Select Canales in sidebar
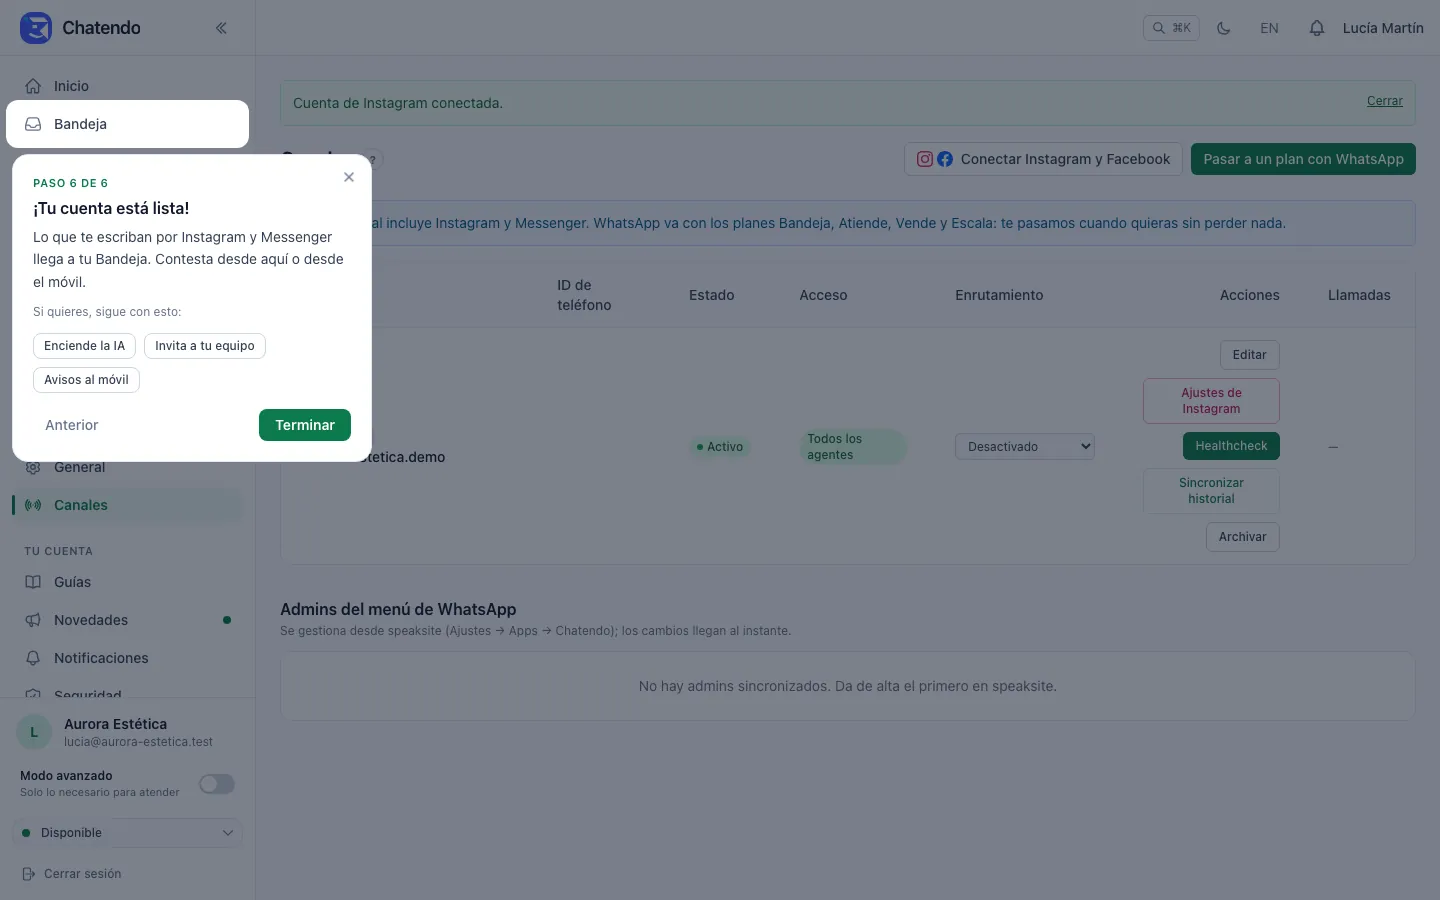 pyautogui.click(x=127, y=505)
